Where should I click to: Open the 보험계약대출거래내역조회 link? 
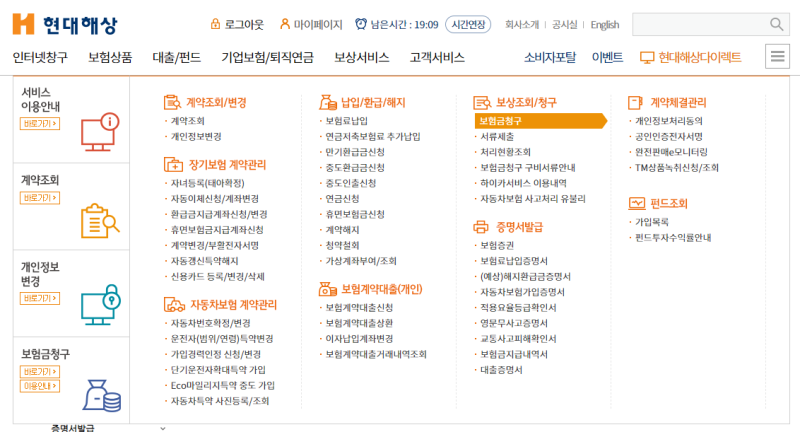click(x=376, y=354)
